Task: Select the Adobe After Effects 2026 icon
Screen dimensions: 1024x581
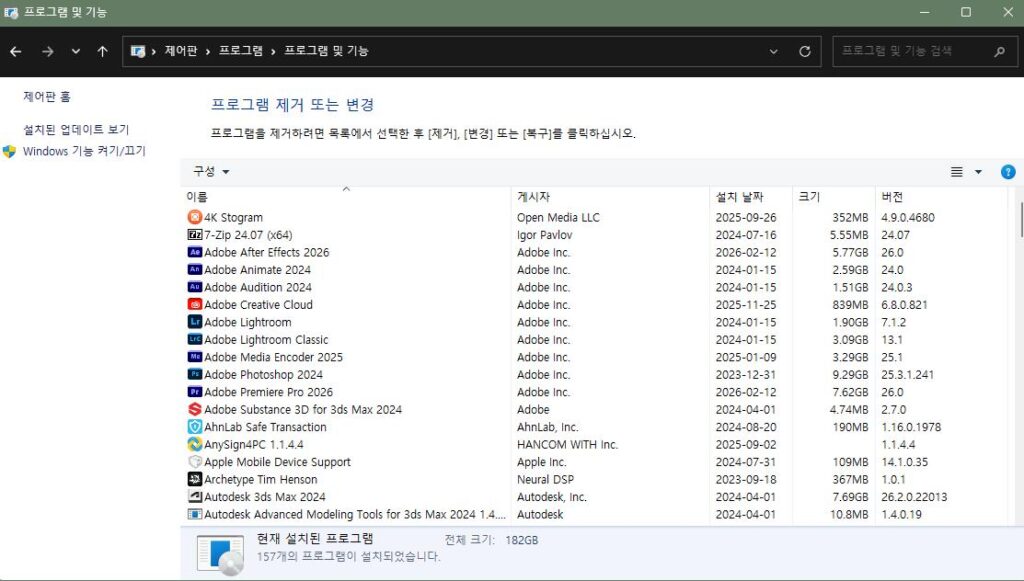Action: 195,252
